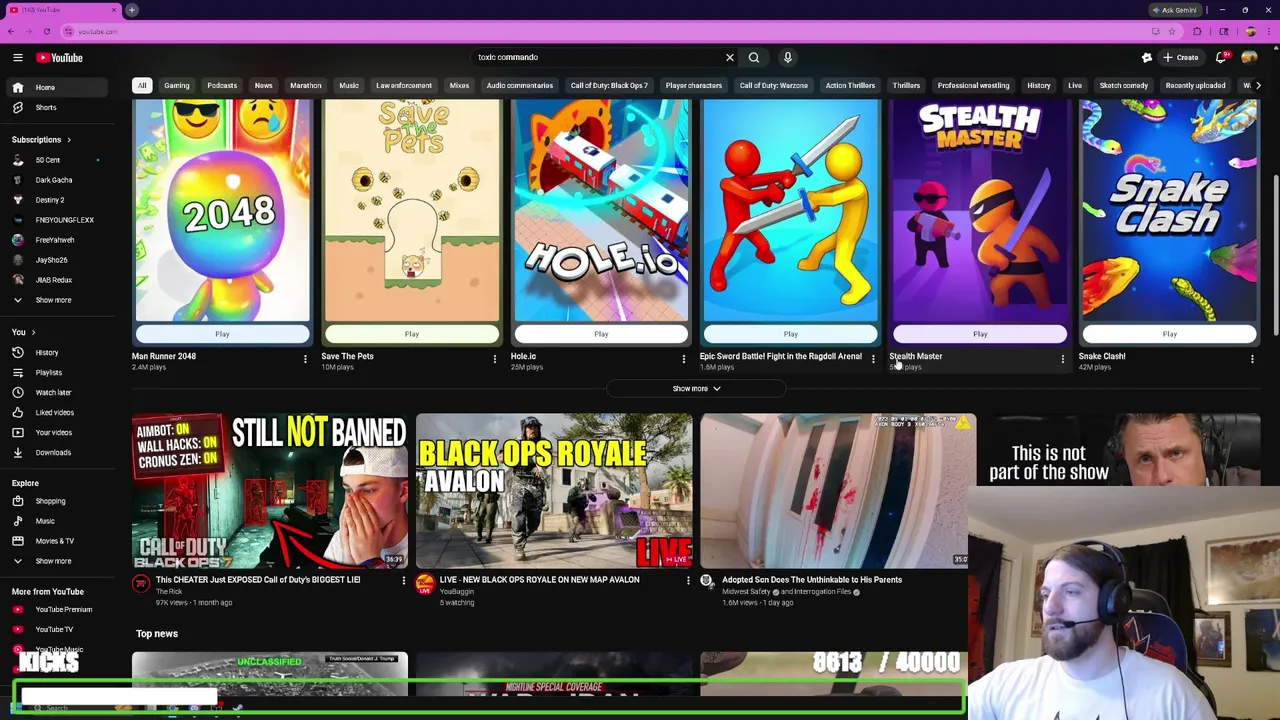Screen dimensions: 1280x720
Task: Open the JIAB Redux subscription channel
Action: click(57, 280)
